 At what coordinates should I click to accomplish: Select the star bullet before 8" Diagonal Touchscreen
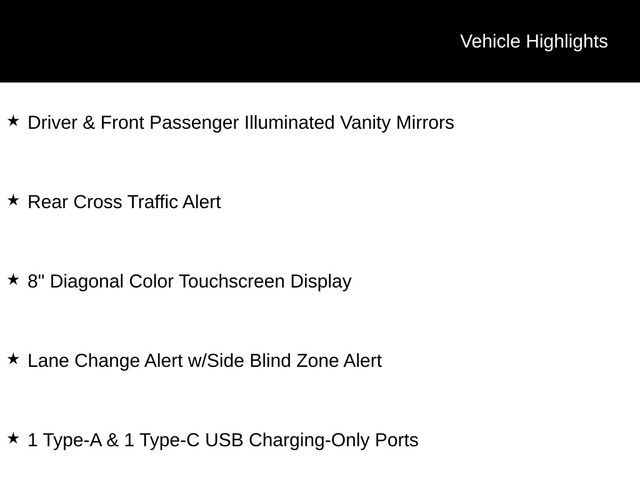click(x=13, y=279)
